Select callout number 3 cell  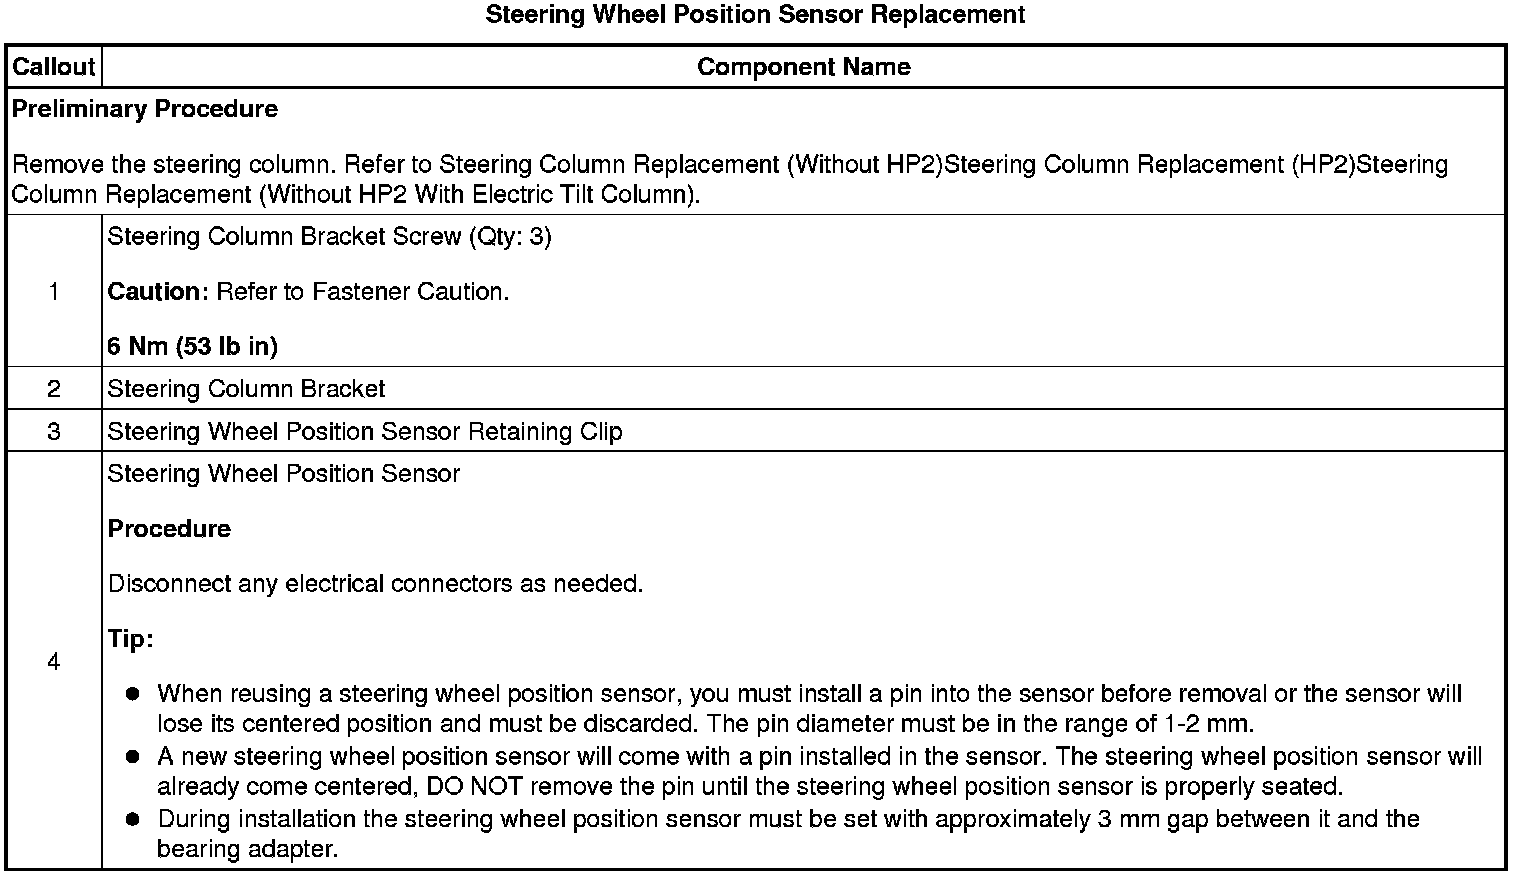click(x=53, y=431)
